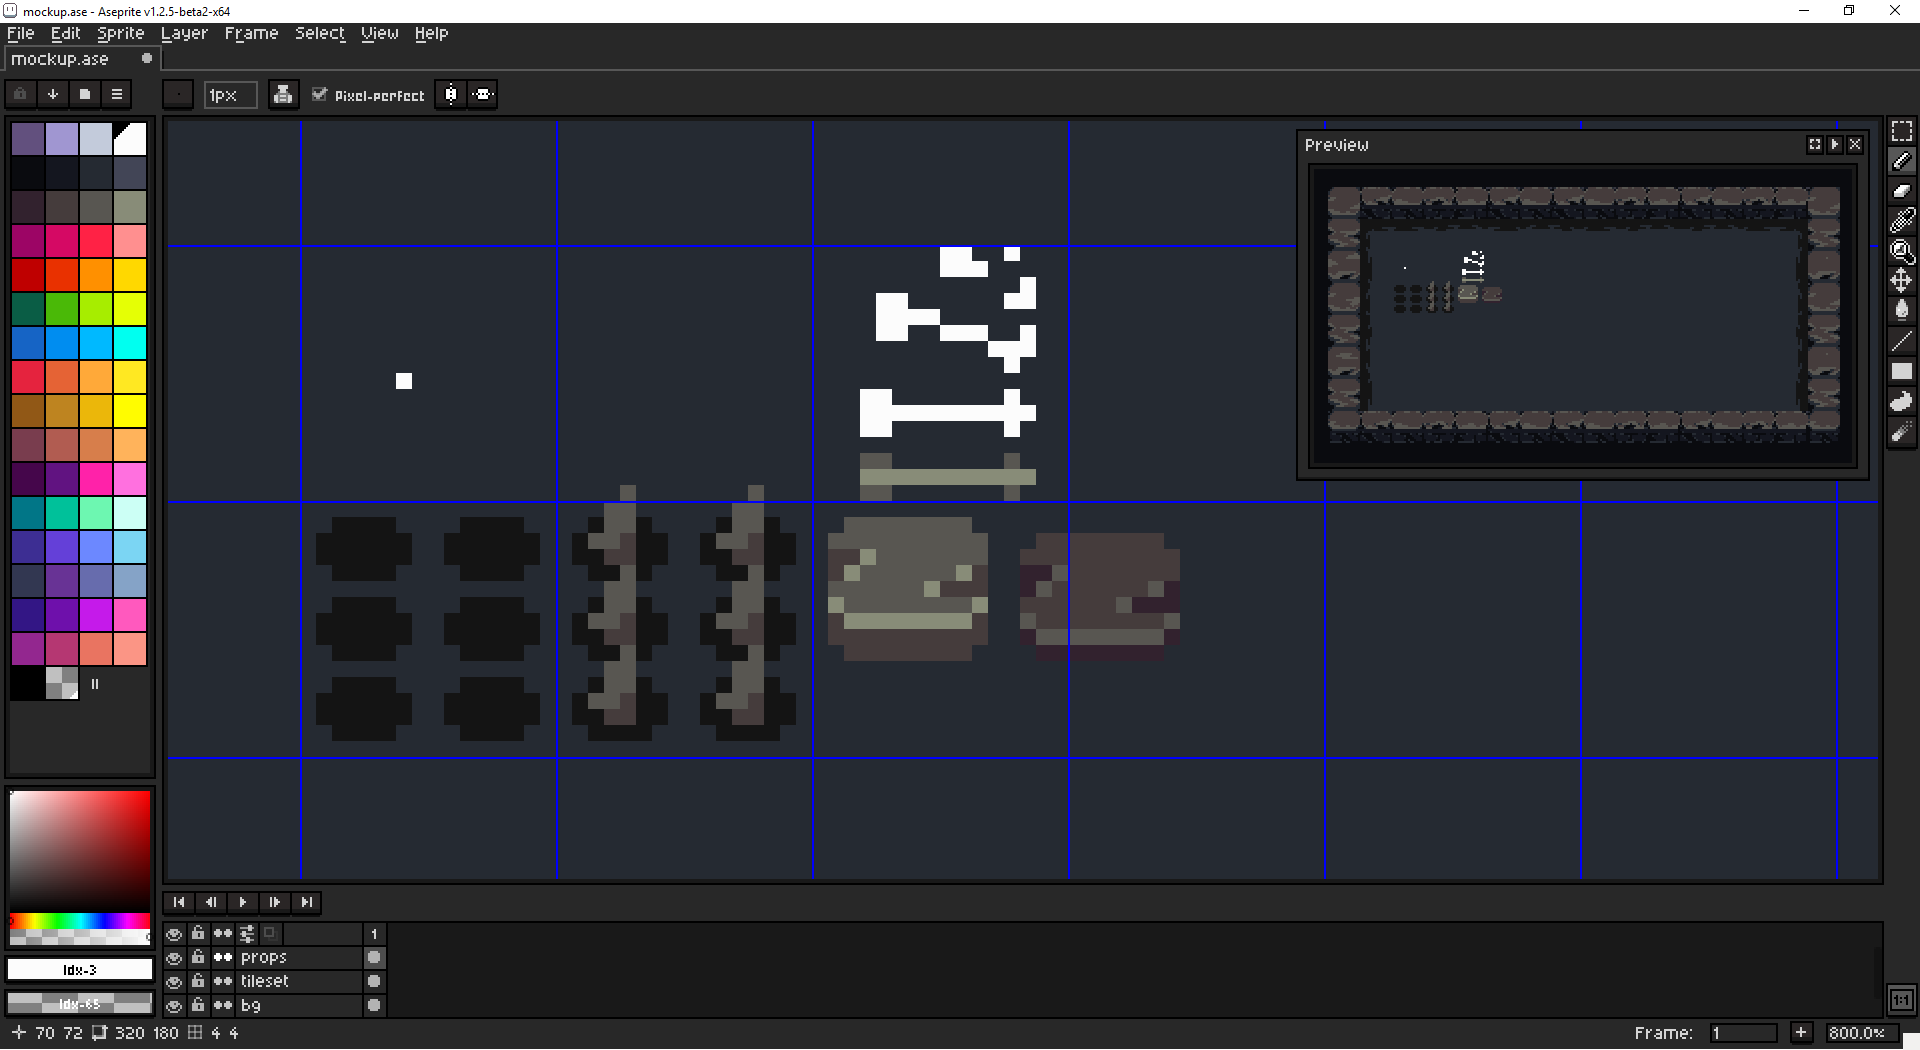Lock the tileset layer

point(198,981)
